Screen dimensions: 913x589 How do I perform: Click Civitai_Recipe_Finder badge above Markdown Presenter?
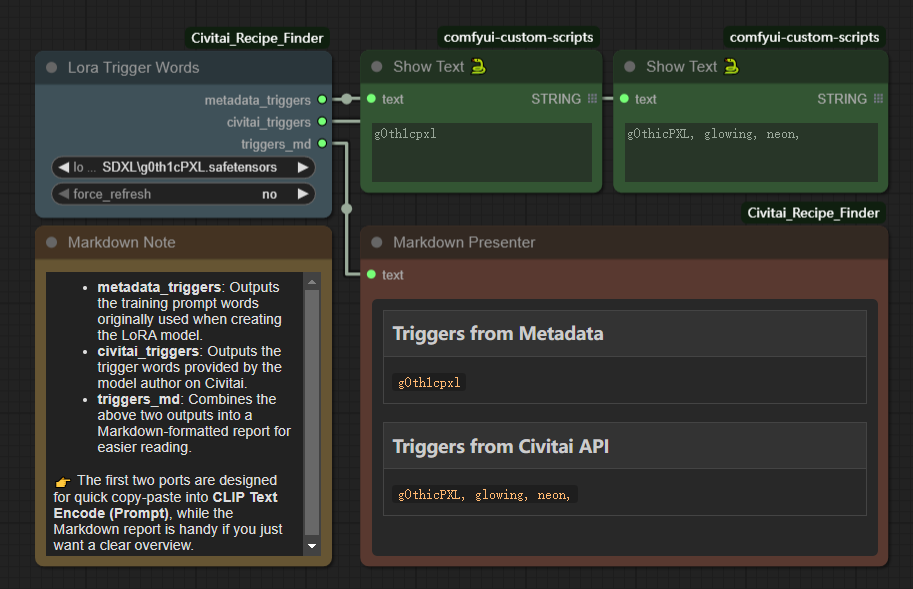813,213
